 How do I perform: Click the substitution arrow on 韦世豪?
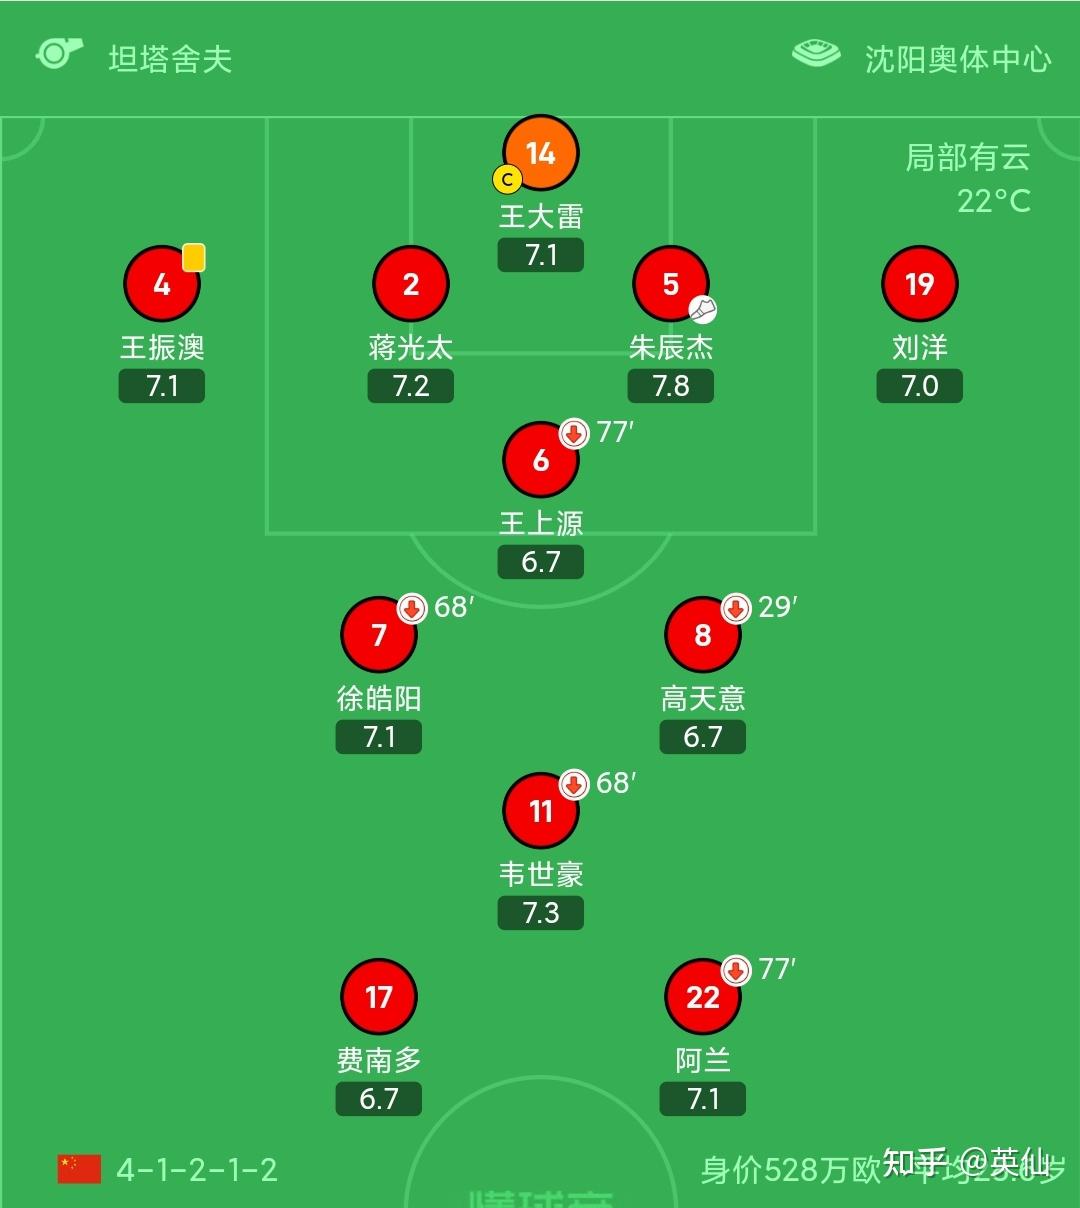[x=573, y=785]
